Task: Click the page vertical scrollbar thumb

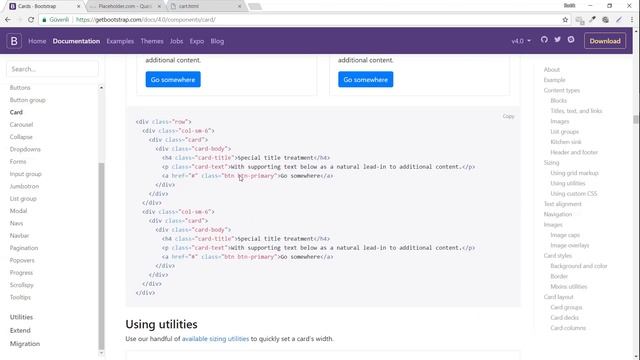Action: click(636, 119)
